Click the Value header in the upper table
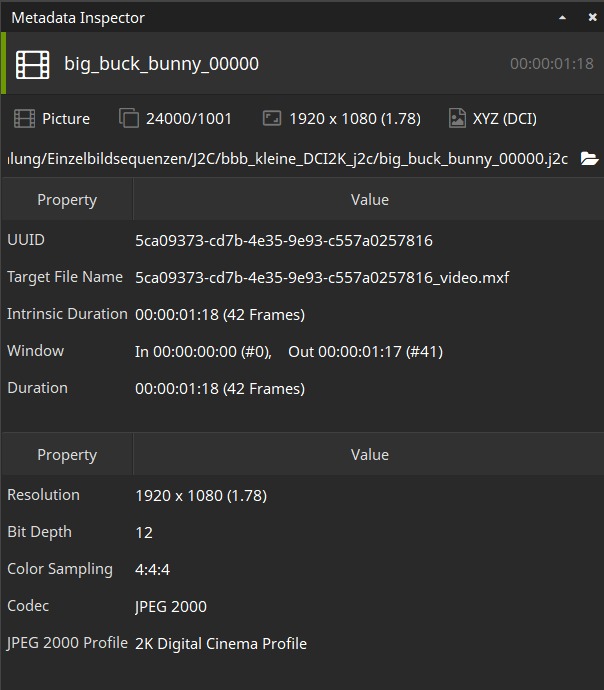 coord(369,200)
